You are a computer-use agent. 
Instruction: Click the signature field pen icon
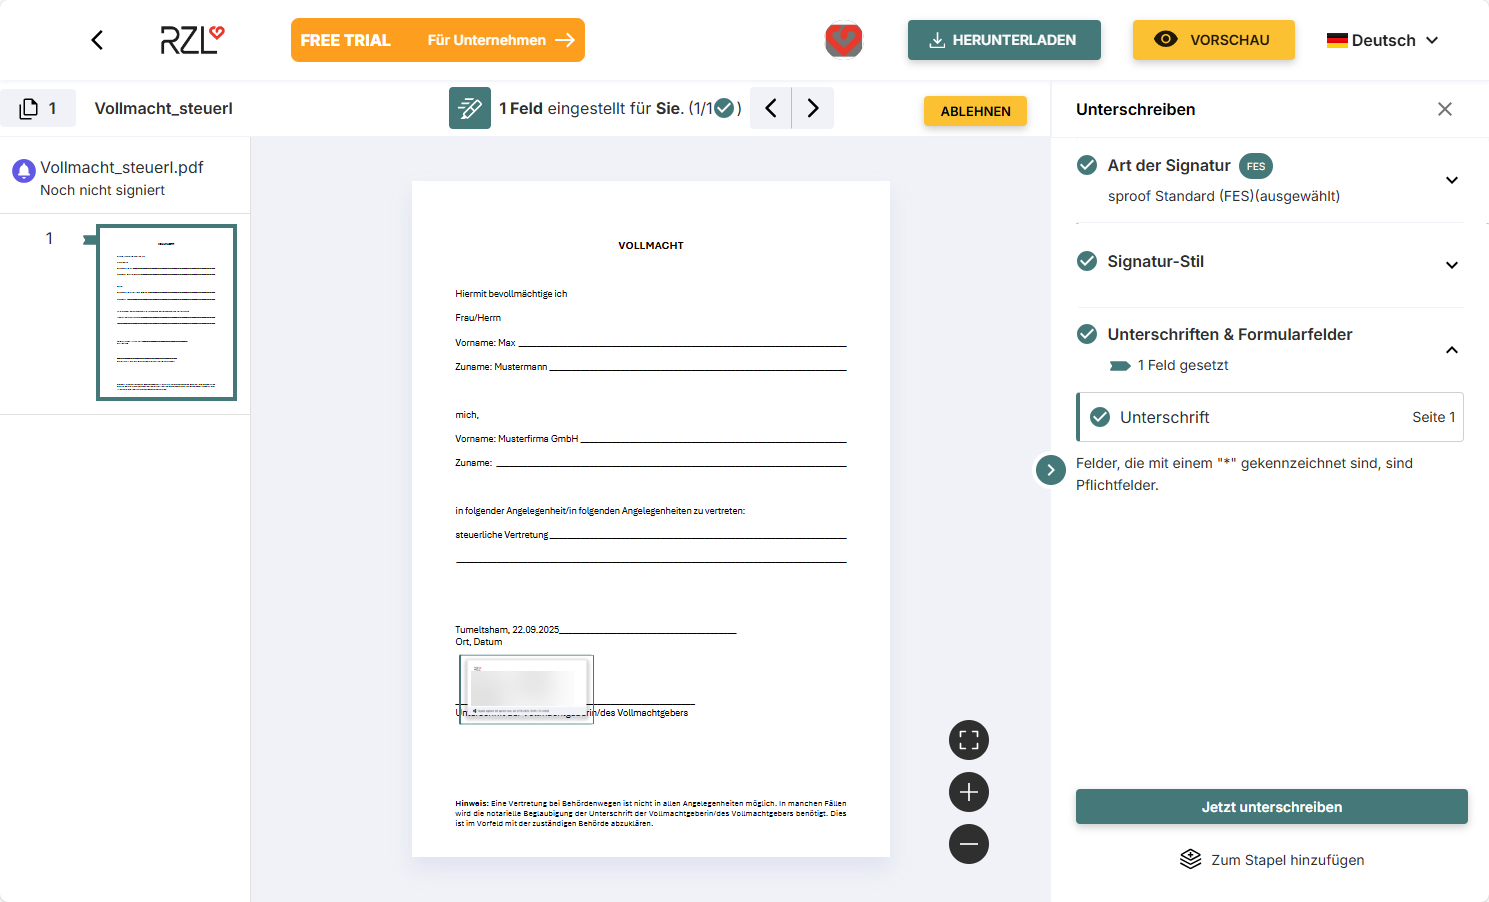coord(469,108)
